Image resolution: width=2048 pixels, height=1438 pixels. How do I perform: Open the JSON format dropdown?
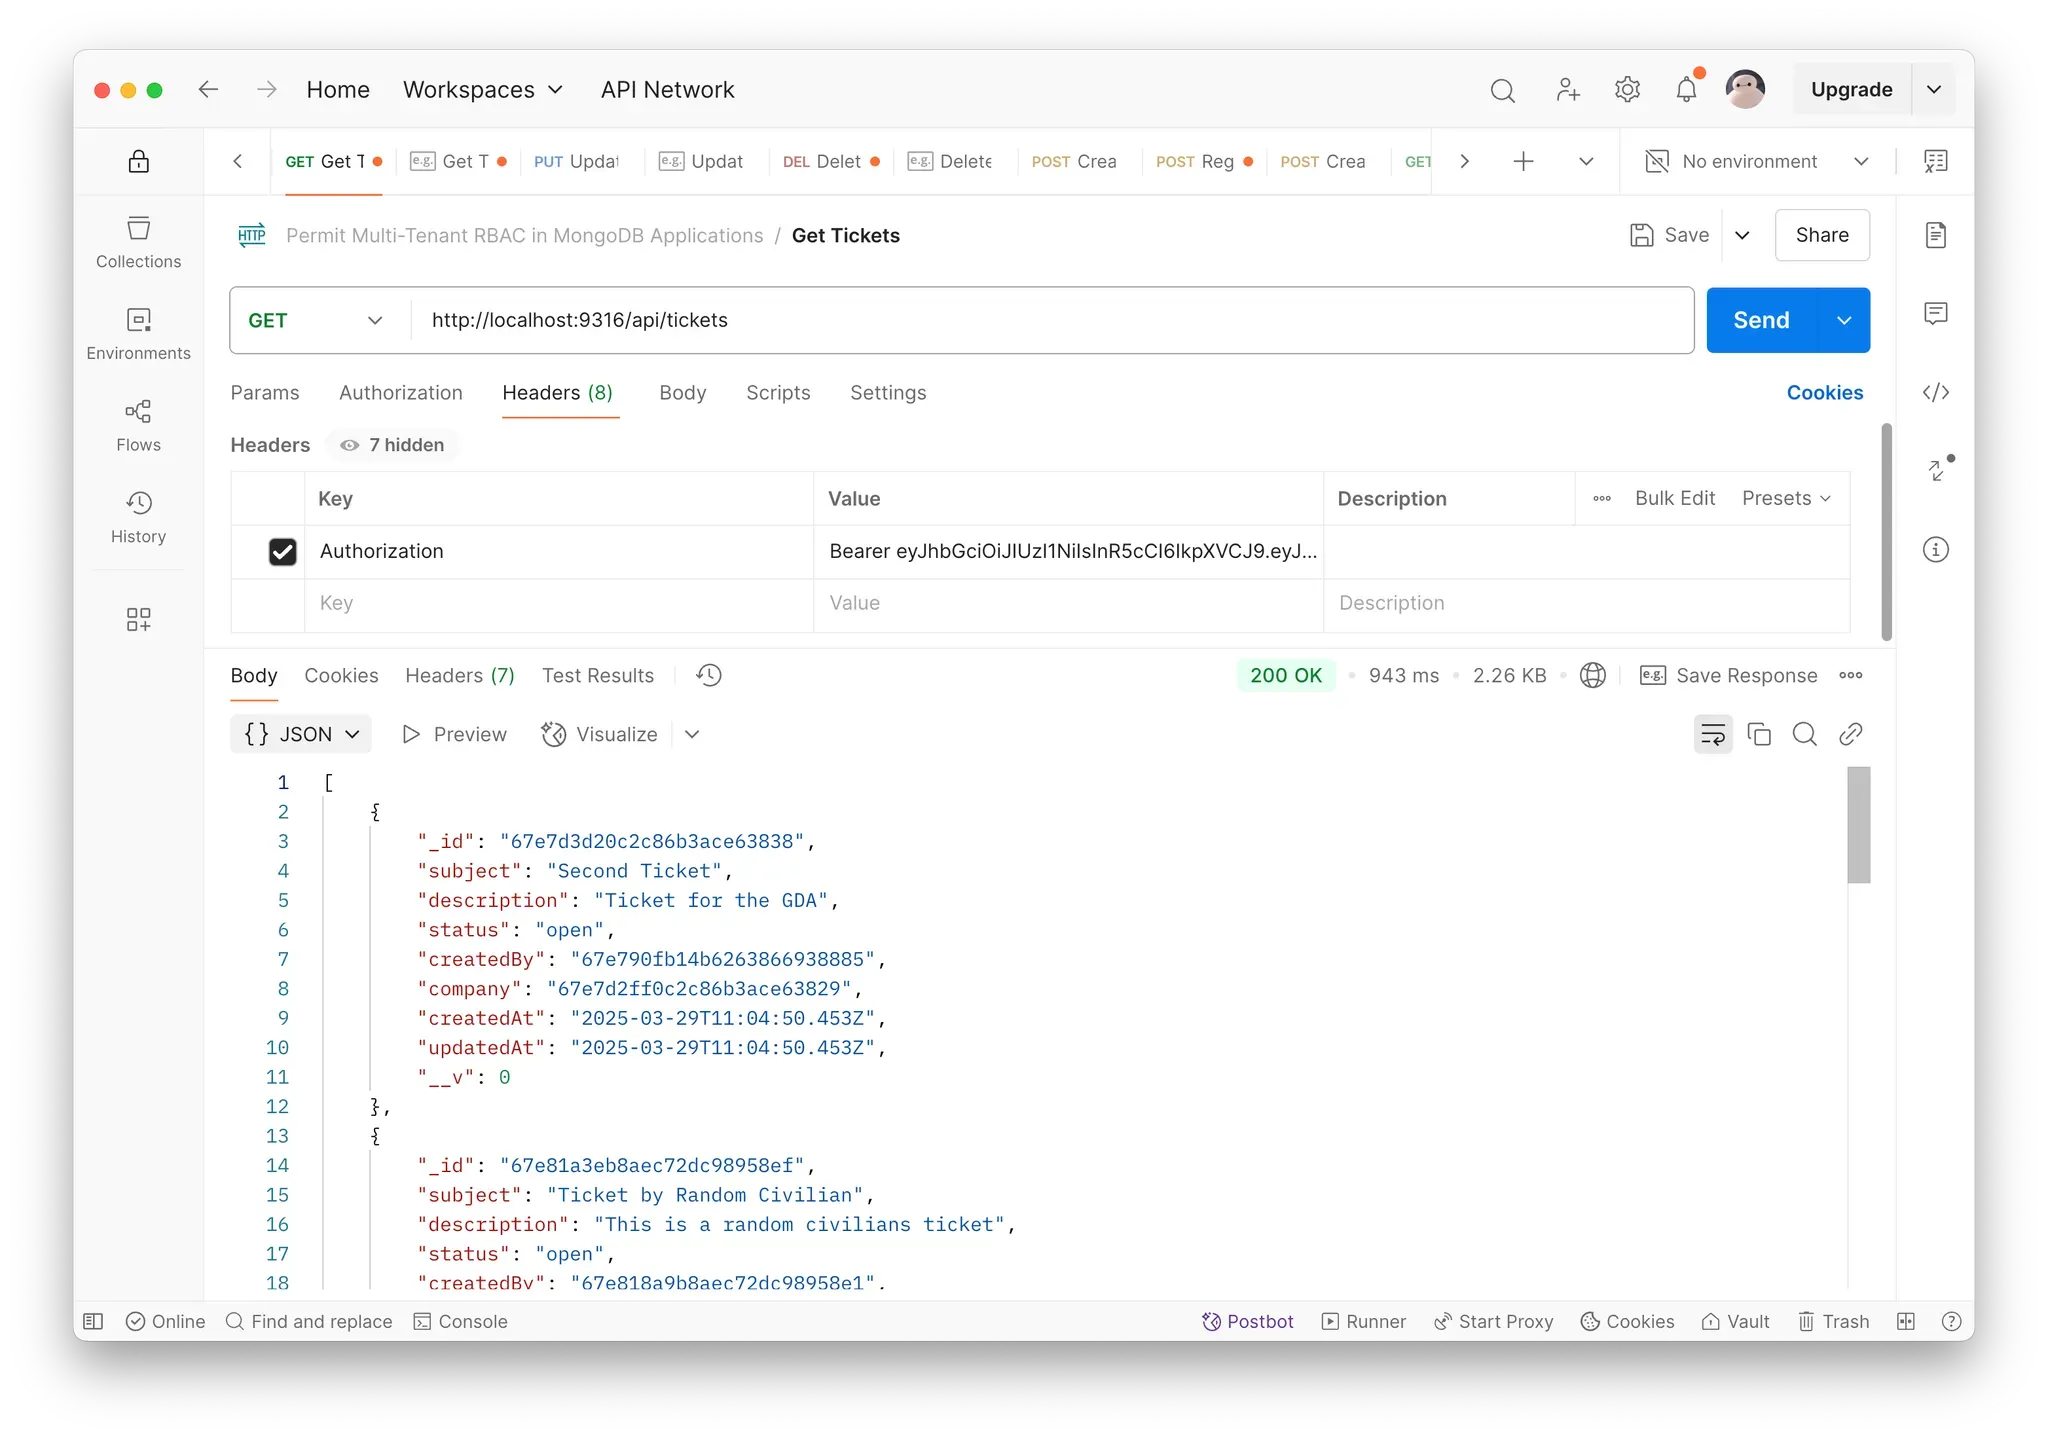pyautogui.click(x=301, y=734)
